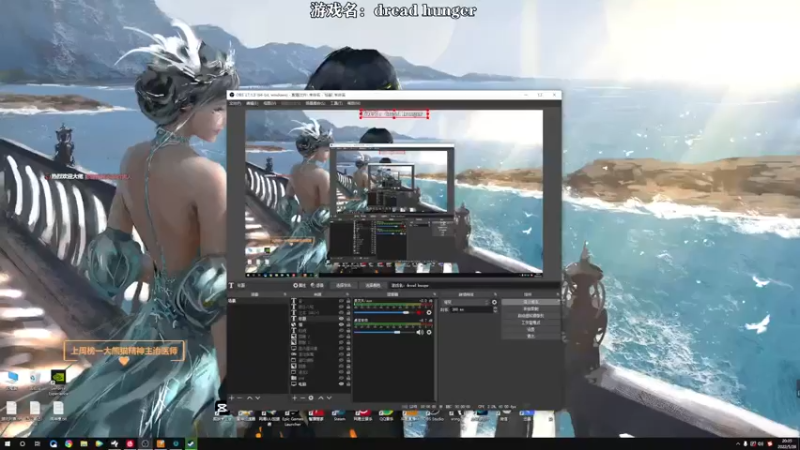Open the CapCut desktop shortcut icon

[x=221, y=410]
